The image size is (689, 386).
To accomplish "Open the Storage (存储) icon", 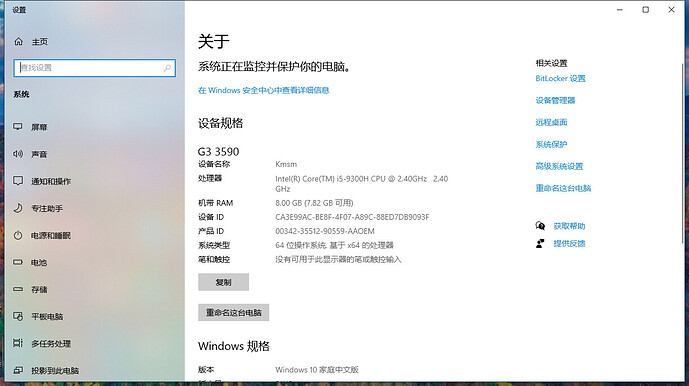I will [18, 289].
